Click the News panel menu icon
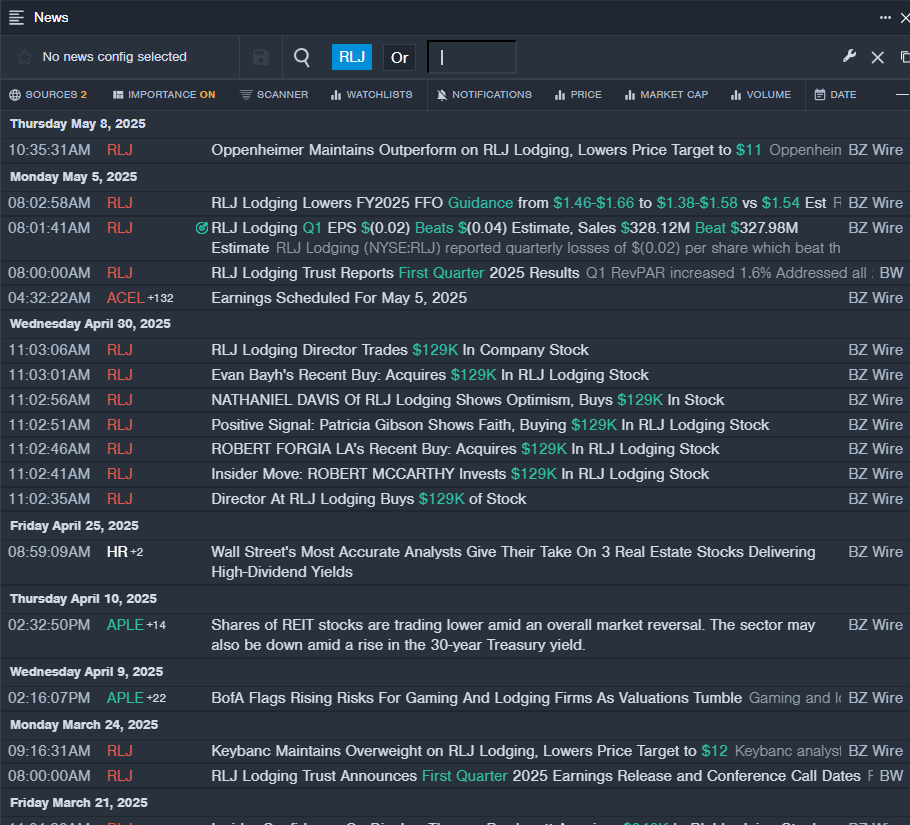The image size is (910, 825). pyautogui.click(x=16, y=17)
